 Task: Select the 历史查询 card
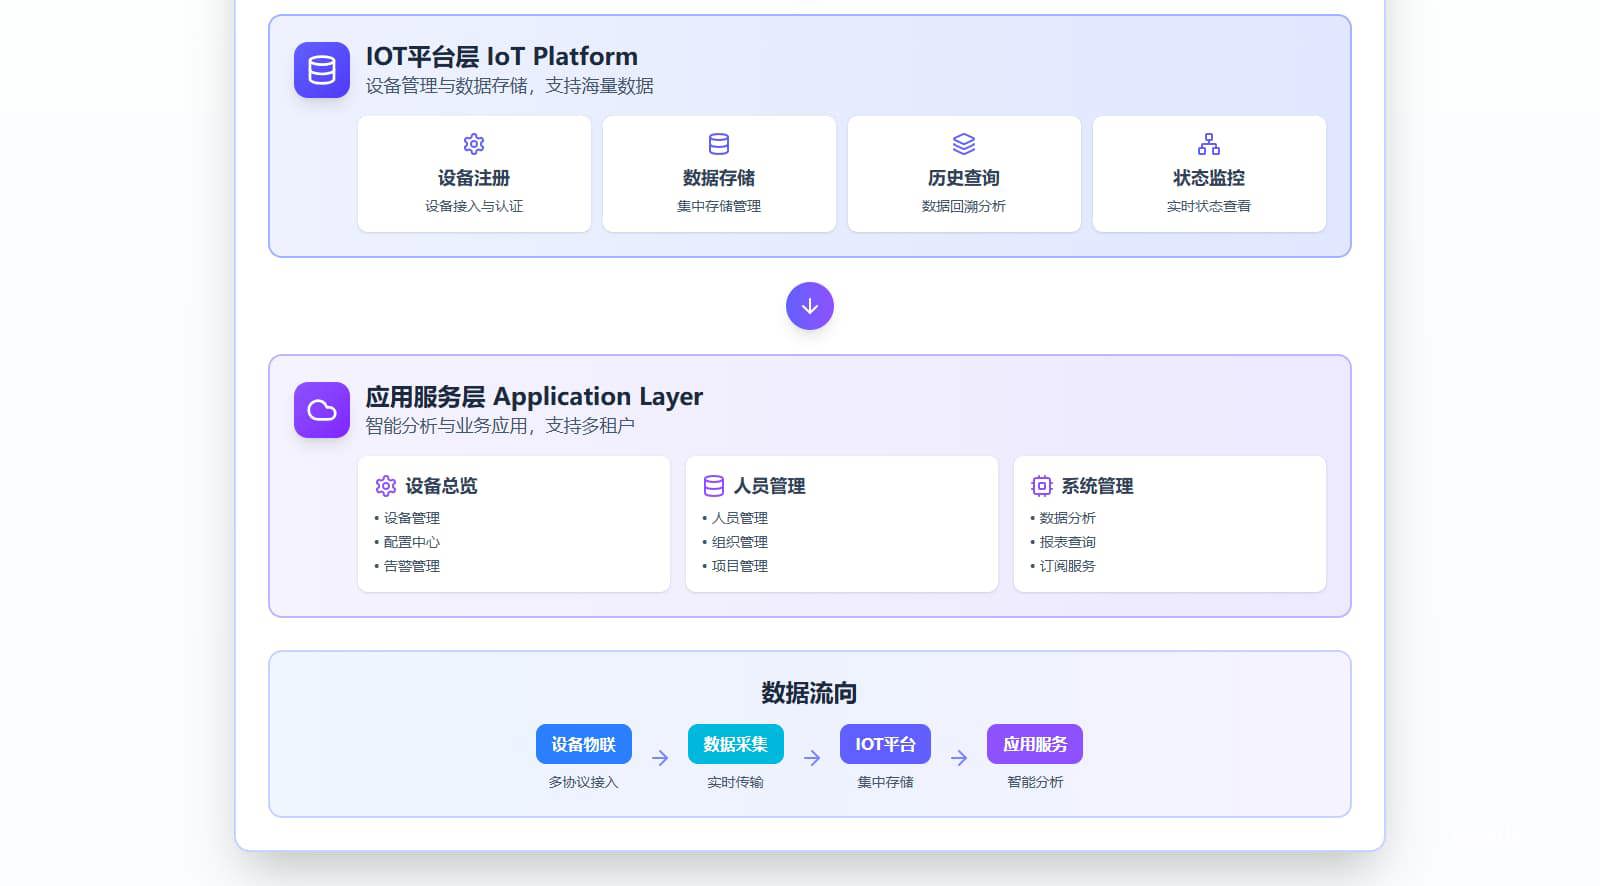964,176
